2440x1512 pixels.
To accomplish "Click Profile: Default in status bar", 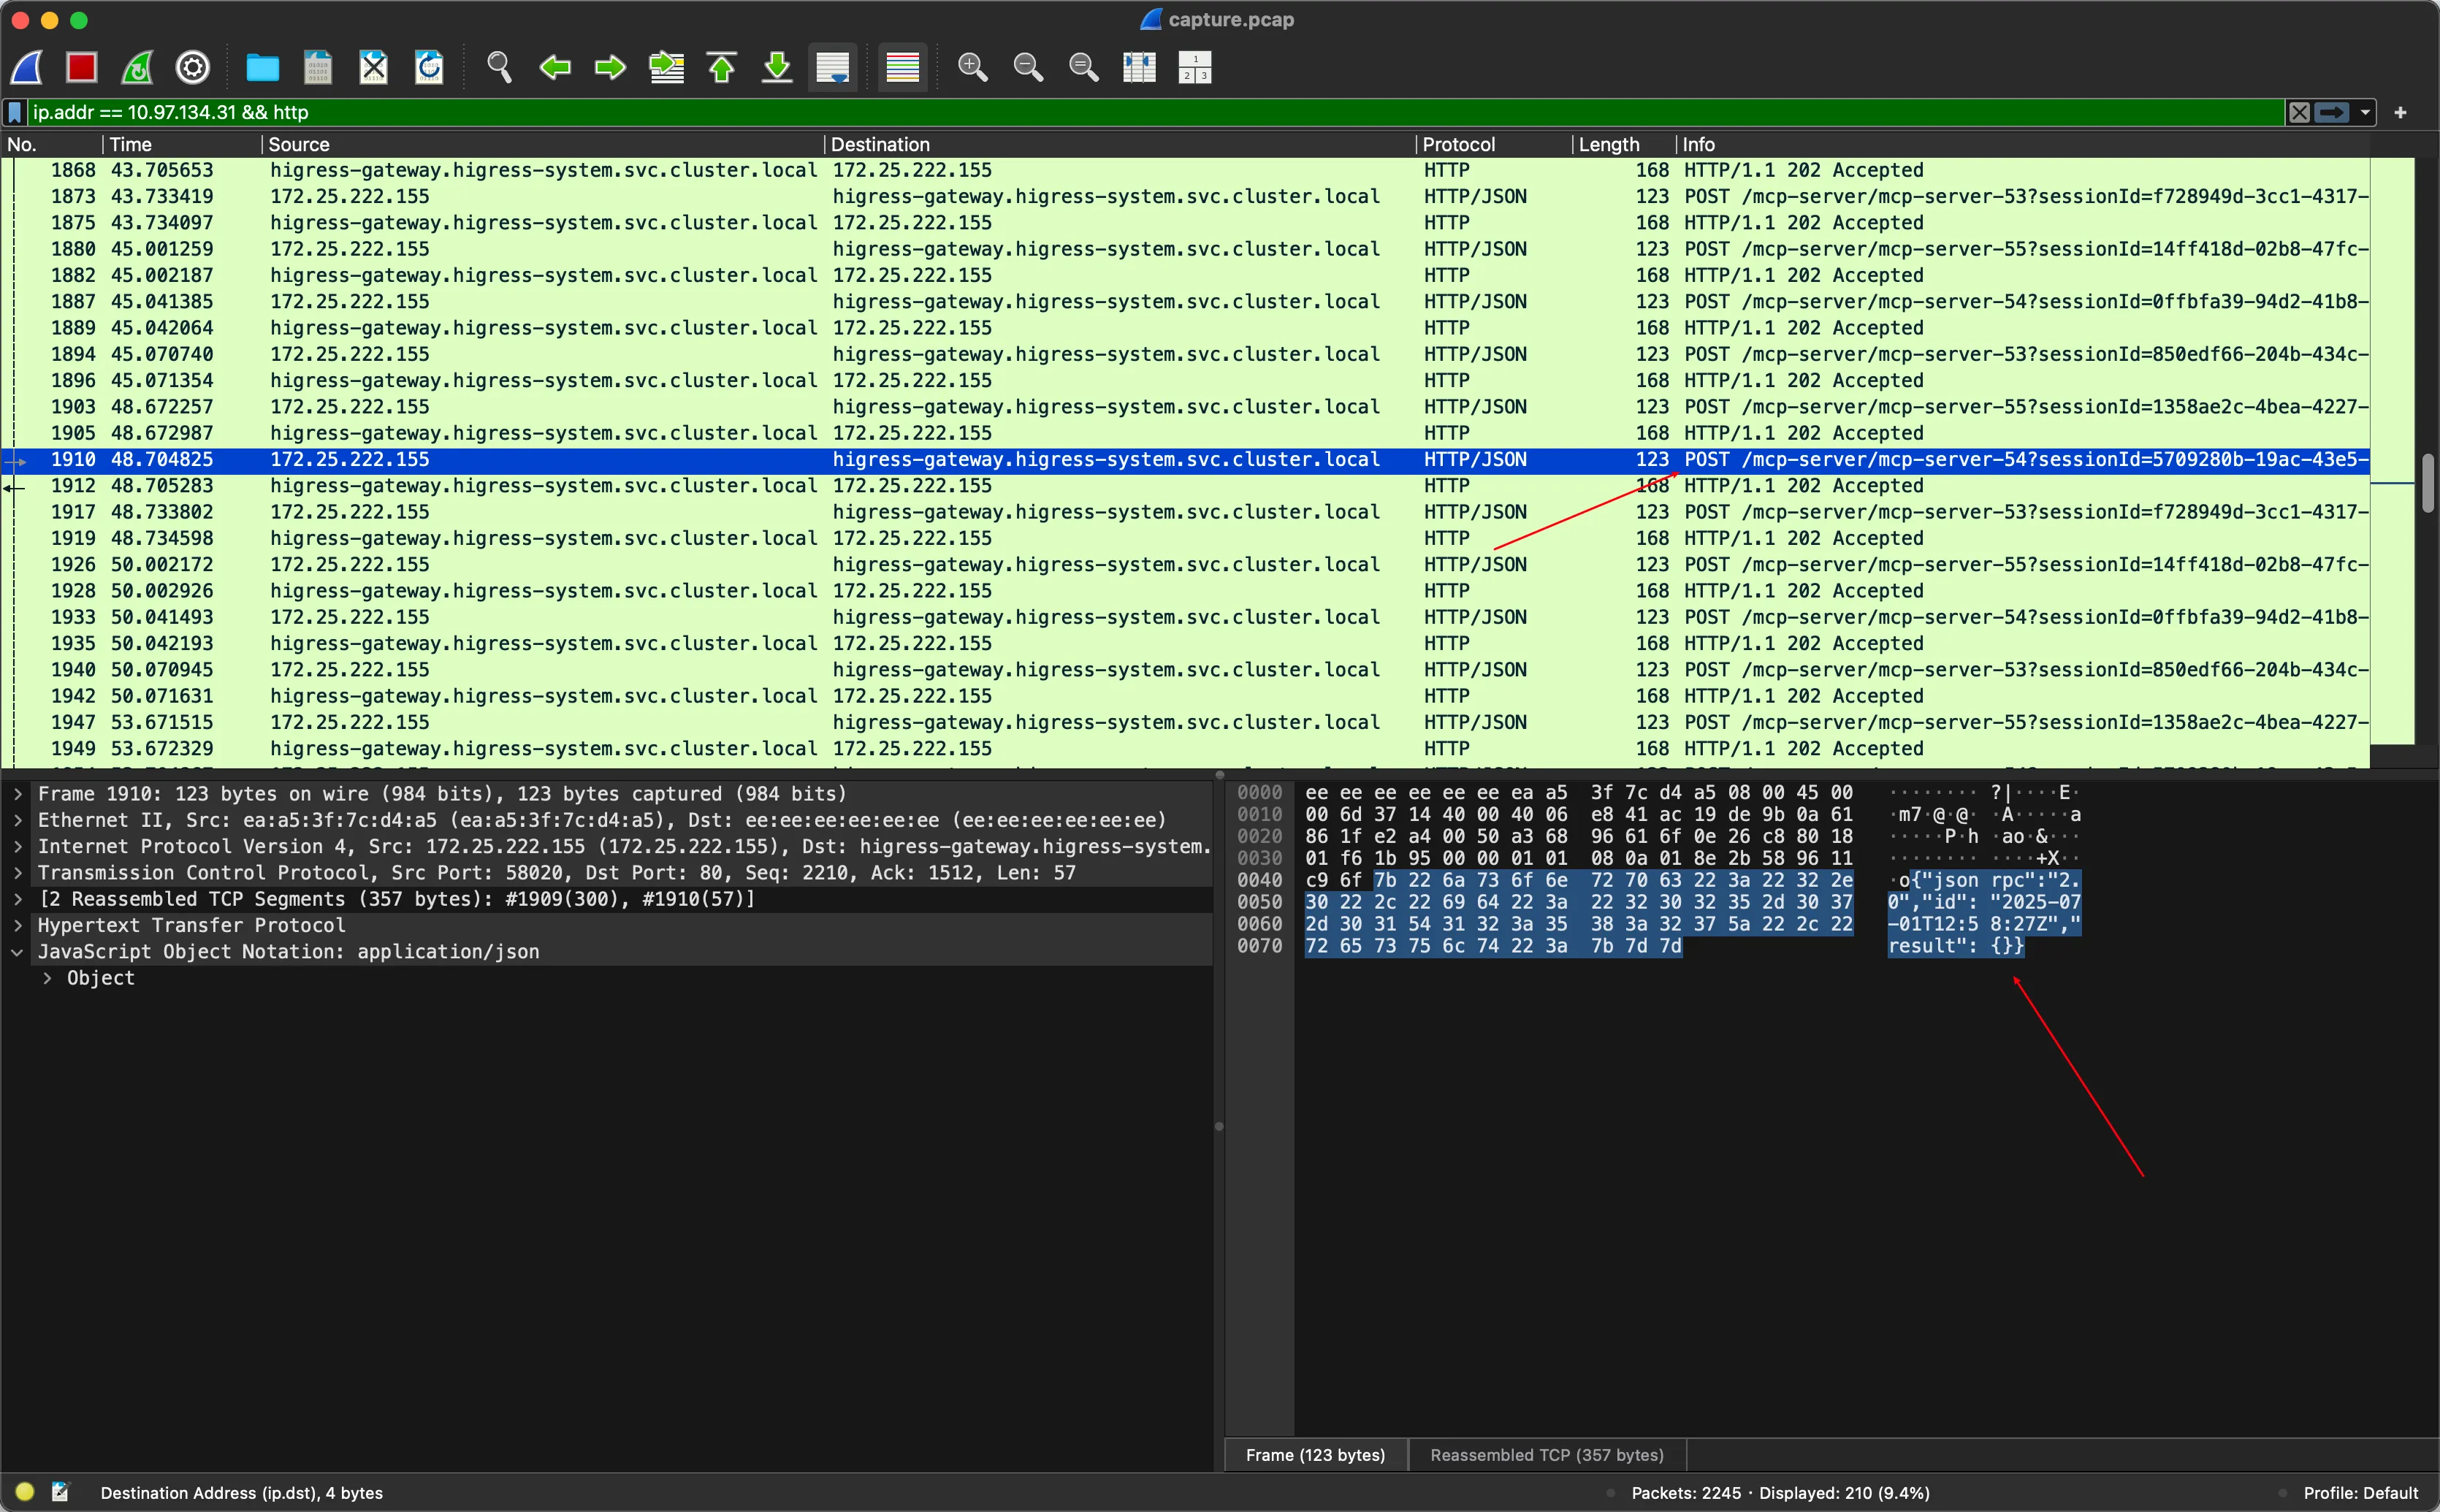I will (2361, 1493).
